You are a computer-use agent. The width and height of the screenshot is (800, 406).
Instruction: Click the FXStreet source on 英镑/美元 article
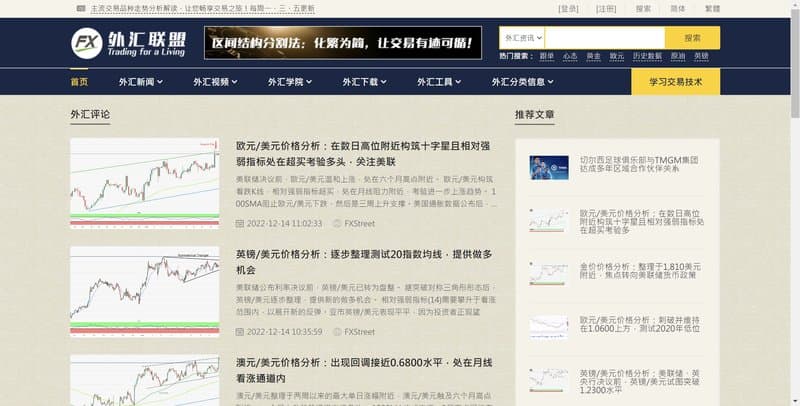click(x=359, y=332)
